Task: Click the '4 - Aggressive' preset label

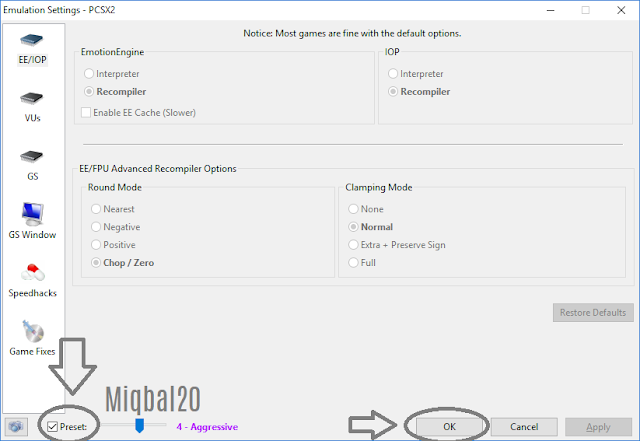Action: [x=207, y=427]
